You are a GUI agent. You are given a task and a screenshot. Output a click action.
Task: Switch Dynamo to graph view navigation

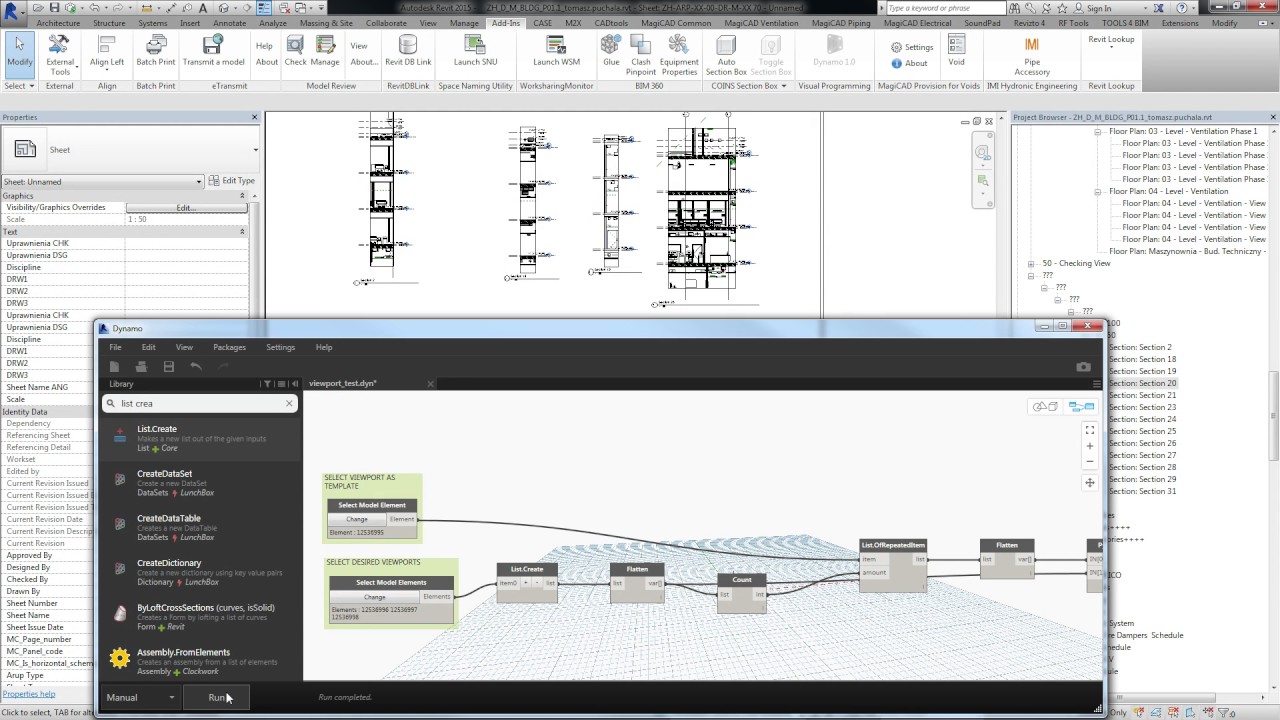click(1081, 407)
